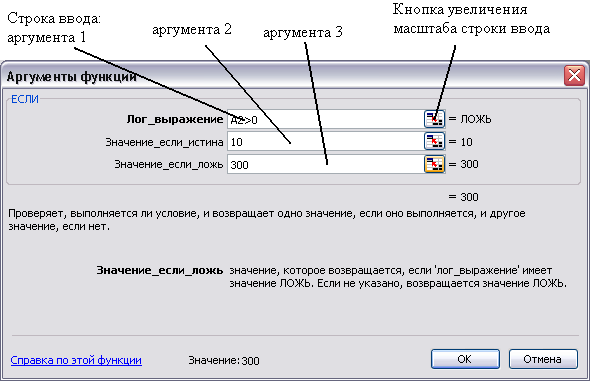
Task: Click the 'Значение: 300' text at bottom
Action: click(x=224, y=360)
